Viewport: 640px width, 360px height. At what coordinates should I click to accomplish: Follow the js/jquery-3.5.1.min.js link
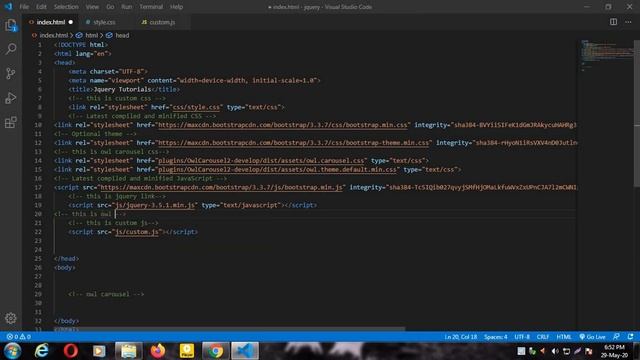click(155, 205)
